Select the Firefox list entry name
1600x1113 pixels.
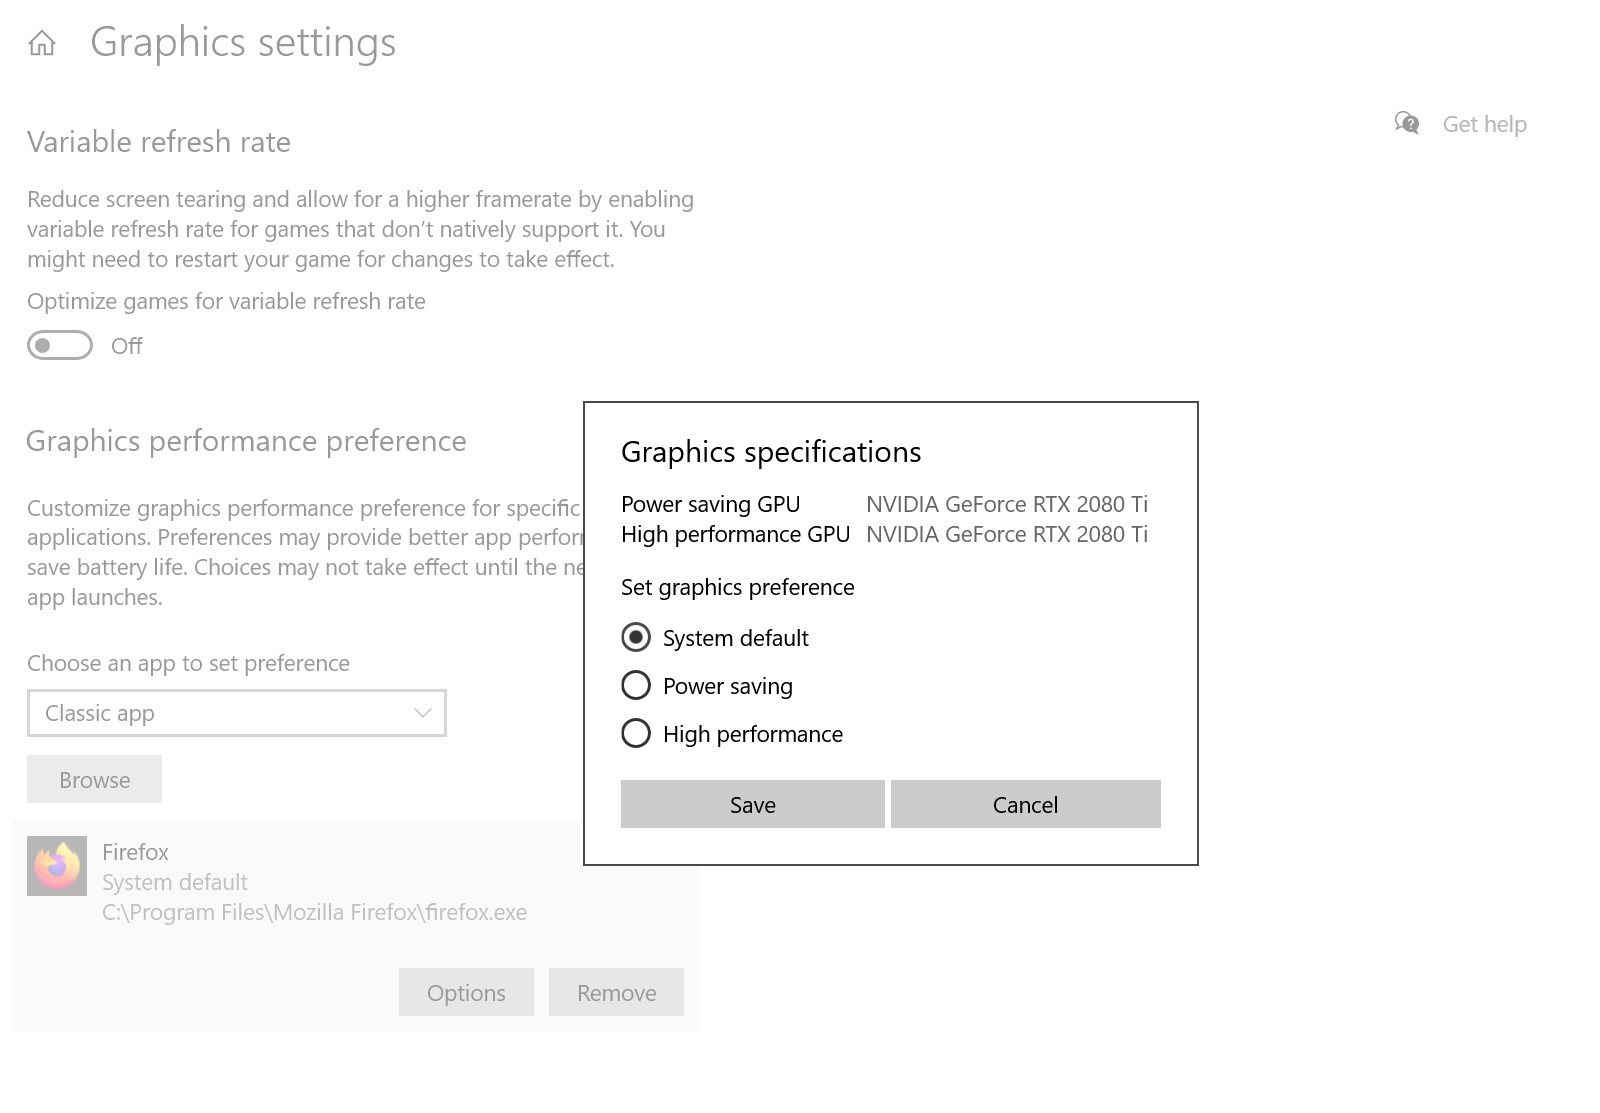point(135,852)
